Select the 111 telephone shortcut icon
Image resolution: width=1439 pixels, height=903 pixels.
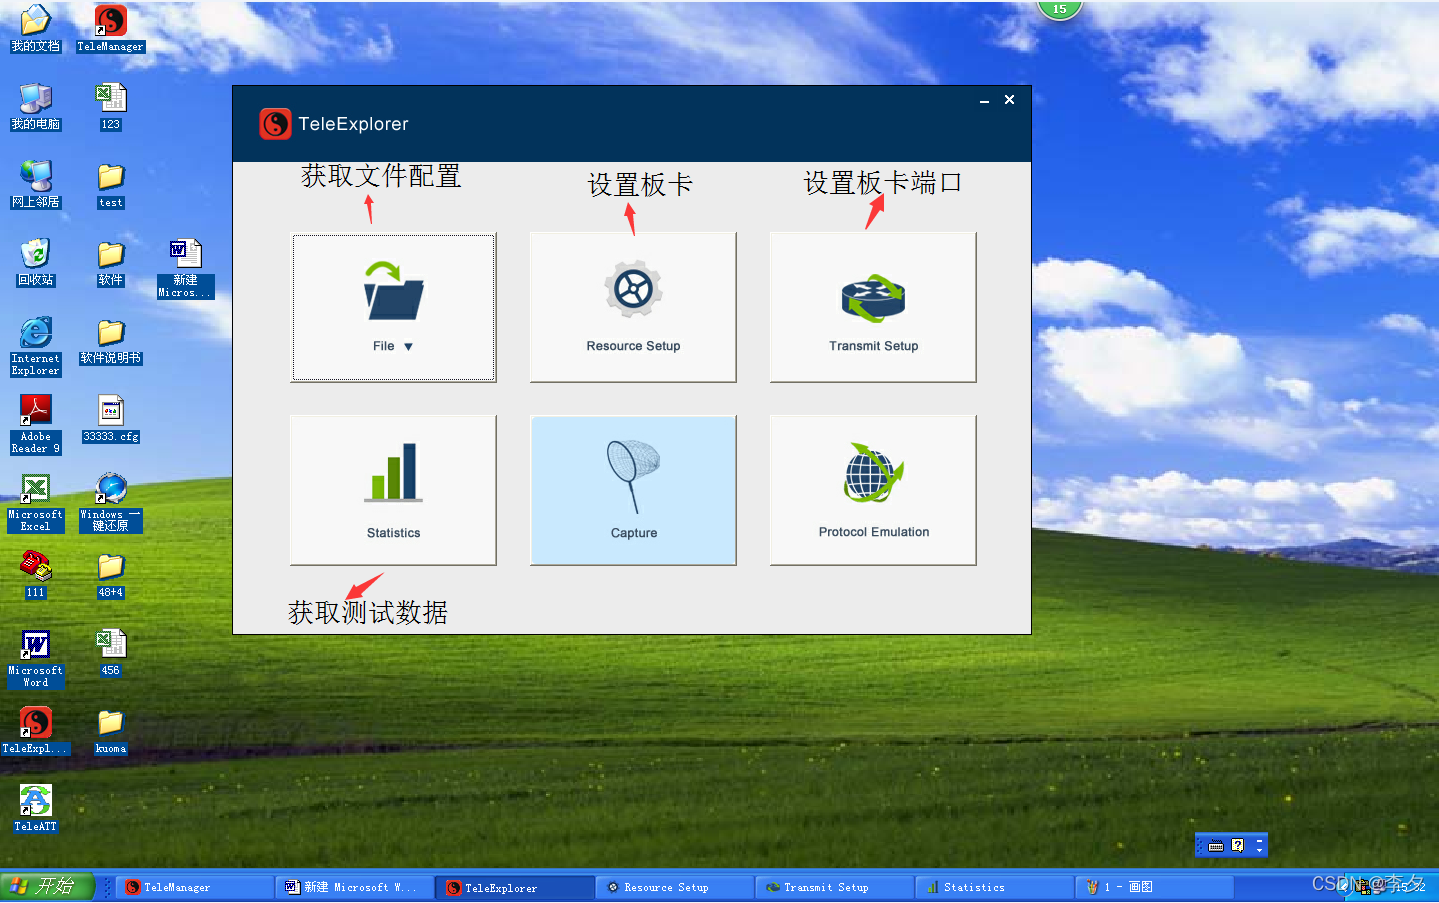(35, 574)
